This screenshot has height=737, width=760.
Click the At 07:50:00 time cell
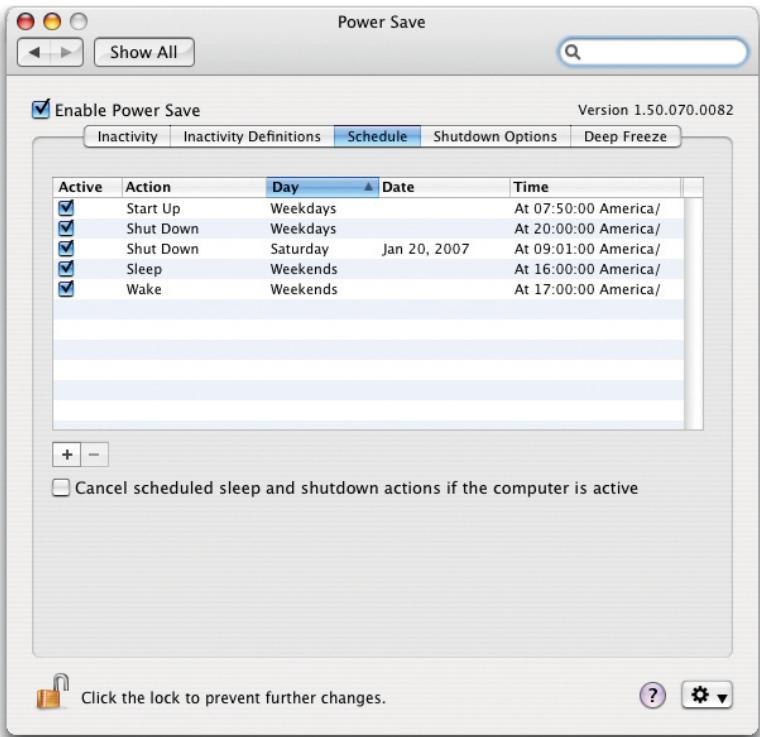587,208
